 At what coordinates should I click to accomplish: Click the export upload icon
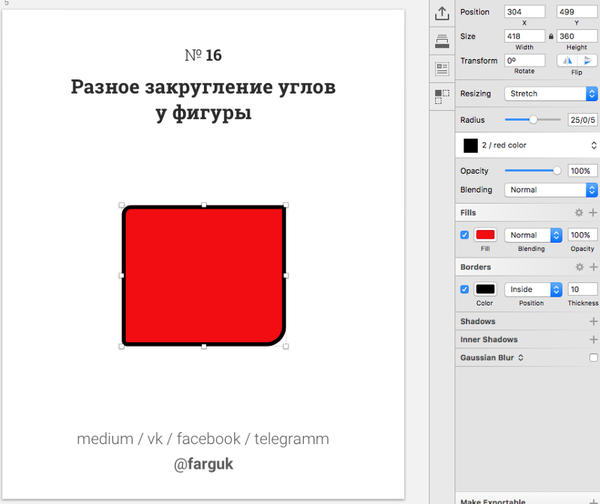(442, 13)
